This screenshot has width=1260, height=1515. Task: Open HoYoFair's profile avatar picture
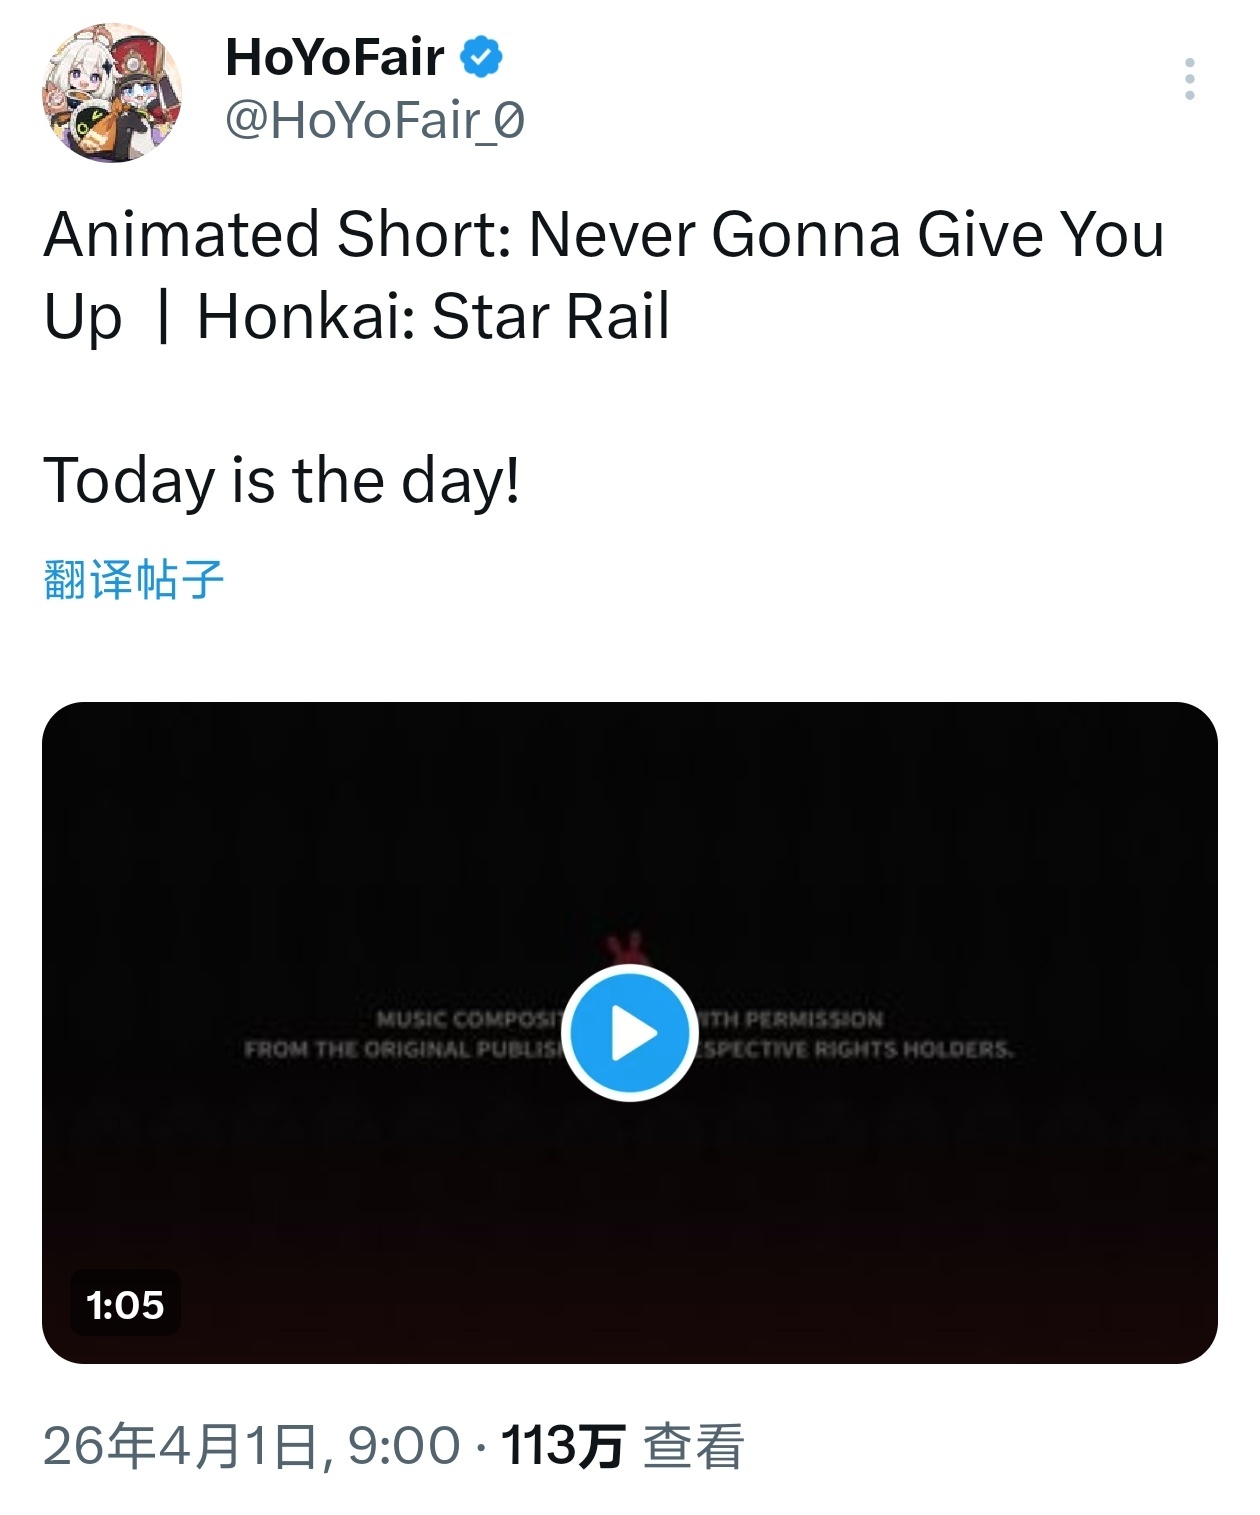[111, 93]
